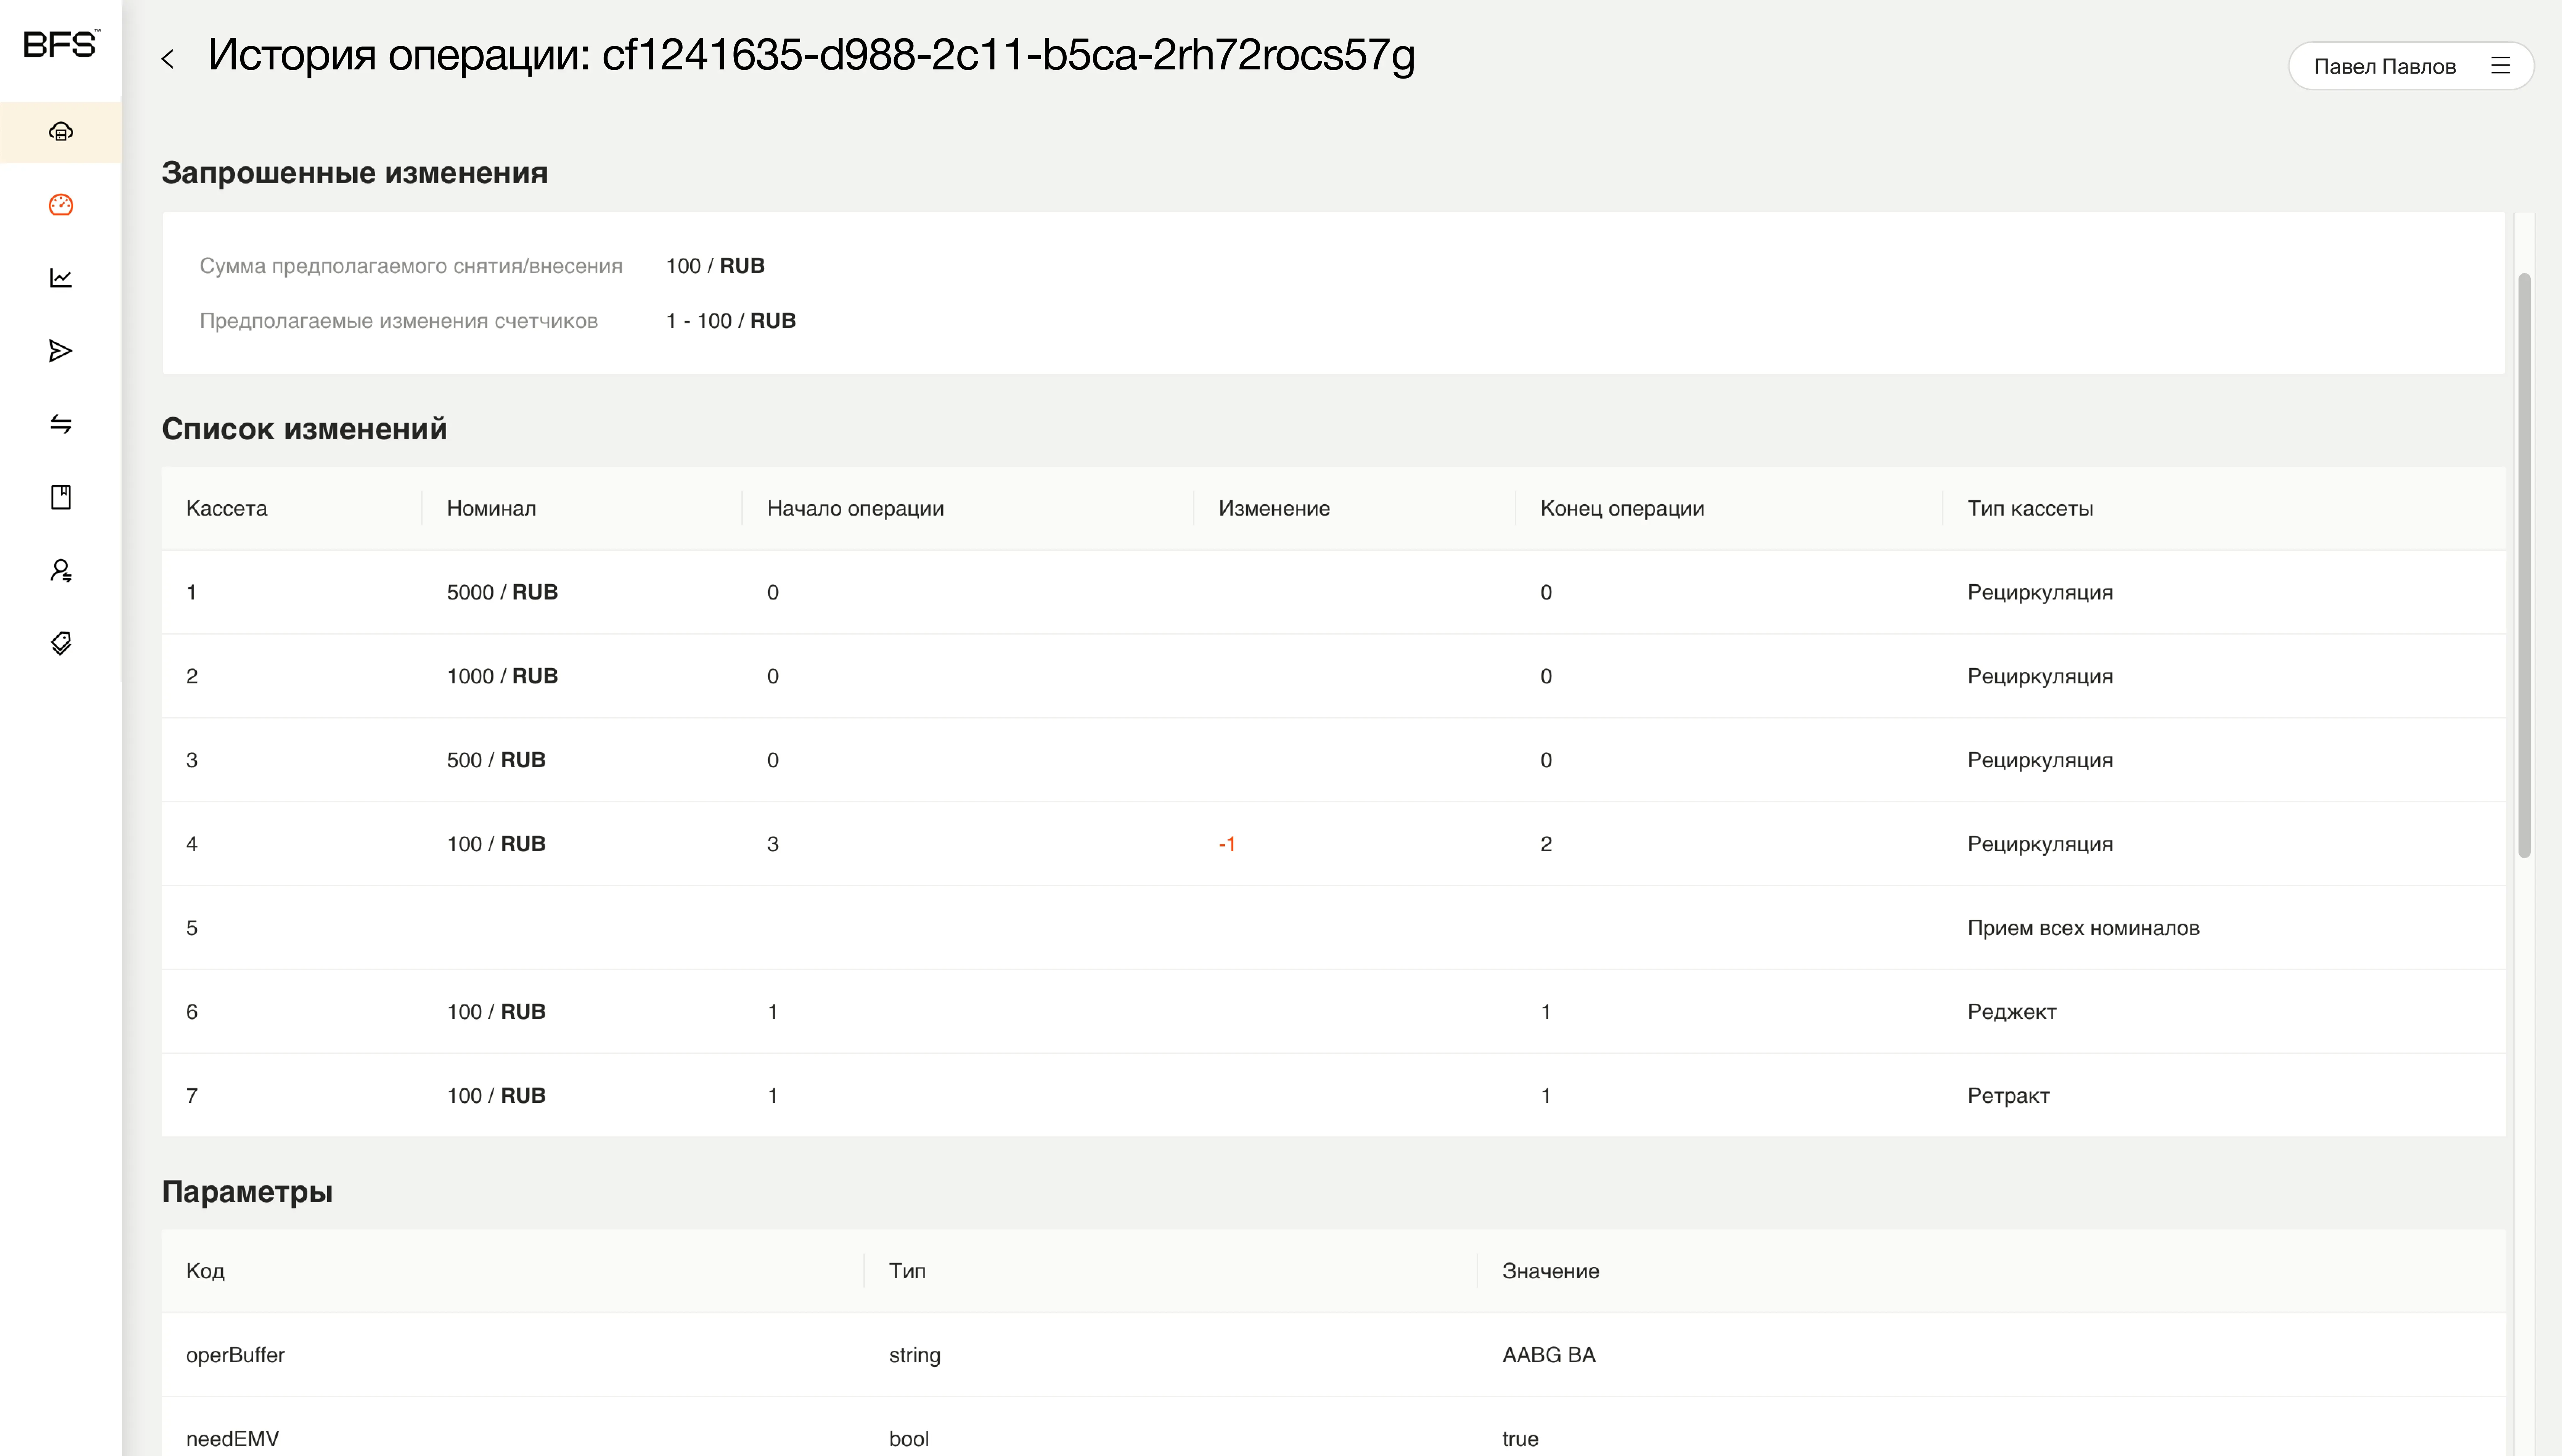Open the paper plane send icon
2562x1456 pixels.
pyautogui.click(x=61, y=351)
